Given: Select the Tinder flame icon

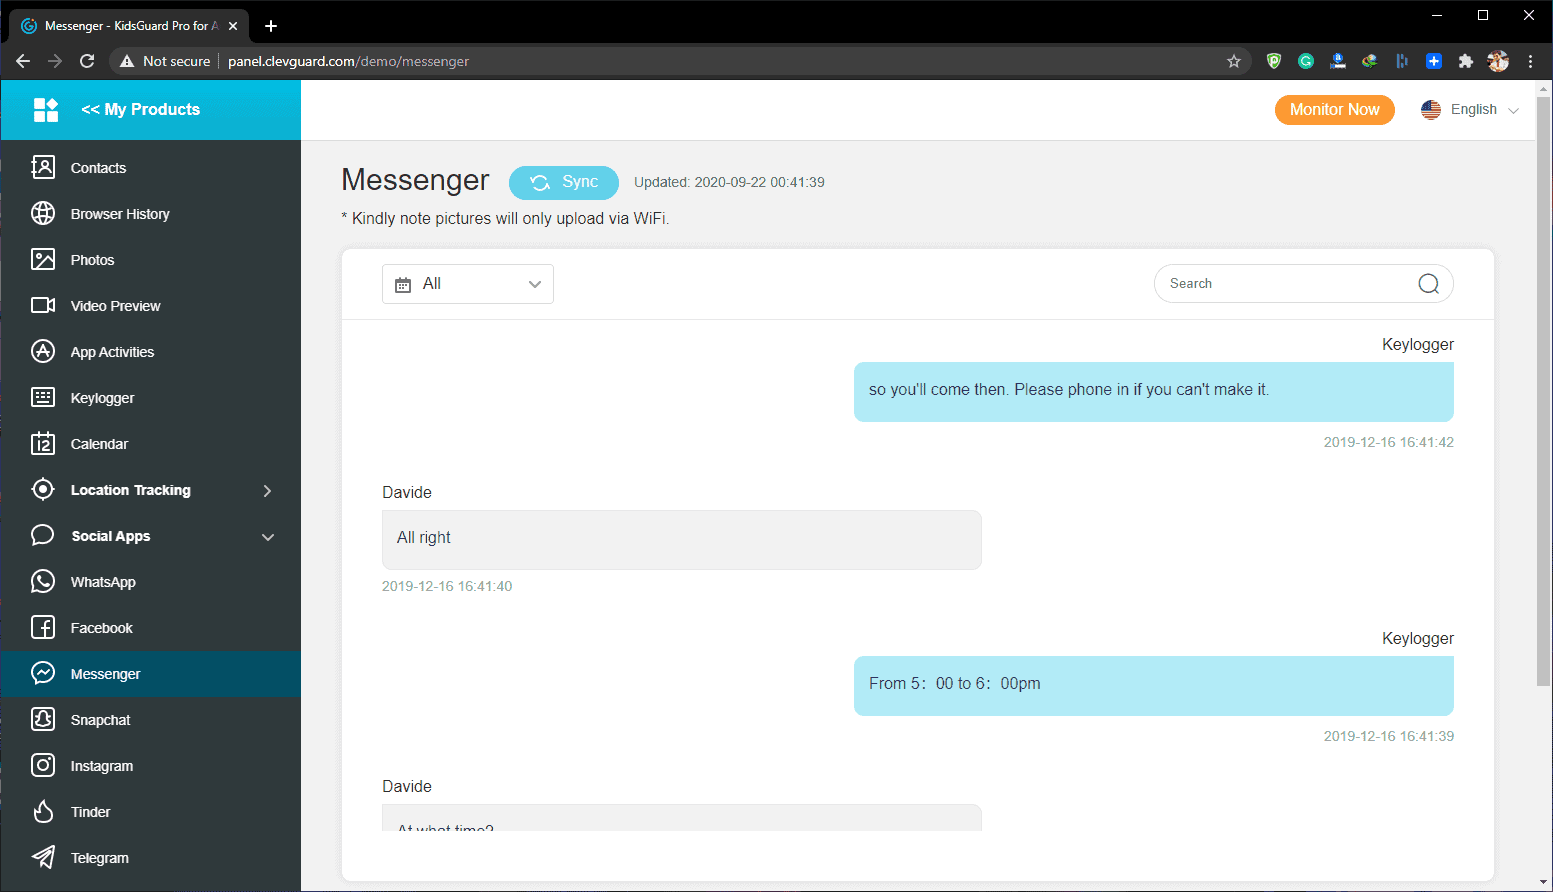Looking at the screenshot, I should tap(44, 811).
